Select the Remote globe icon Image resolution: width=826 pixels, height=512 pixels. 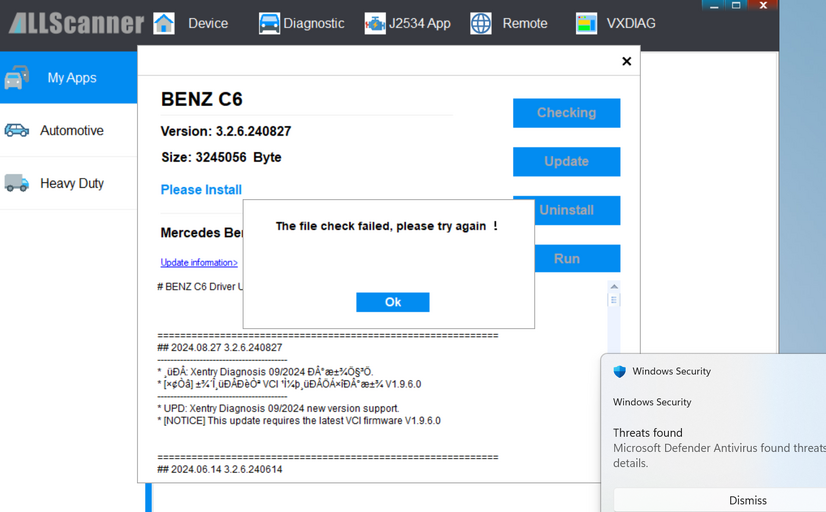481,24
